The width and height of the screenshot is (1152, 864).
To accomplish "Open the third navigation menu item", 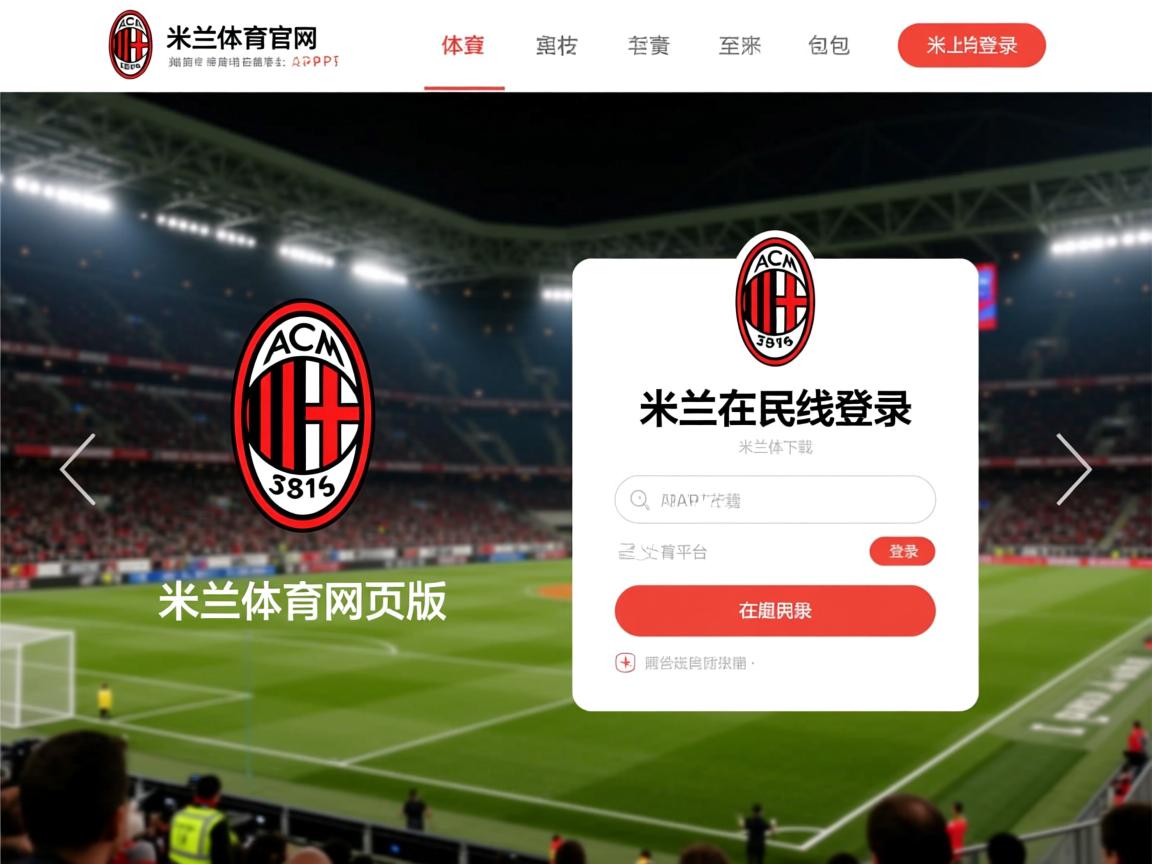I will [x=649, y=46].
